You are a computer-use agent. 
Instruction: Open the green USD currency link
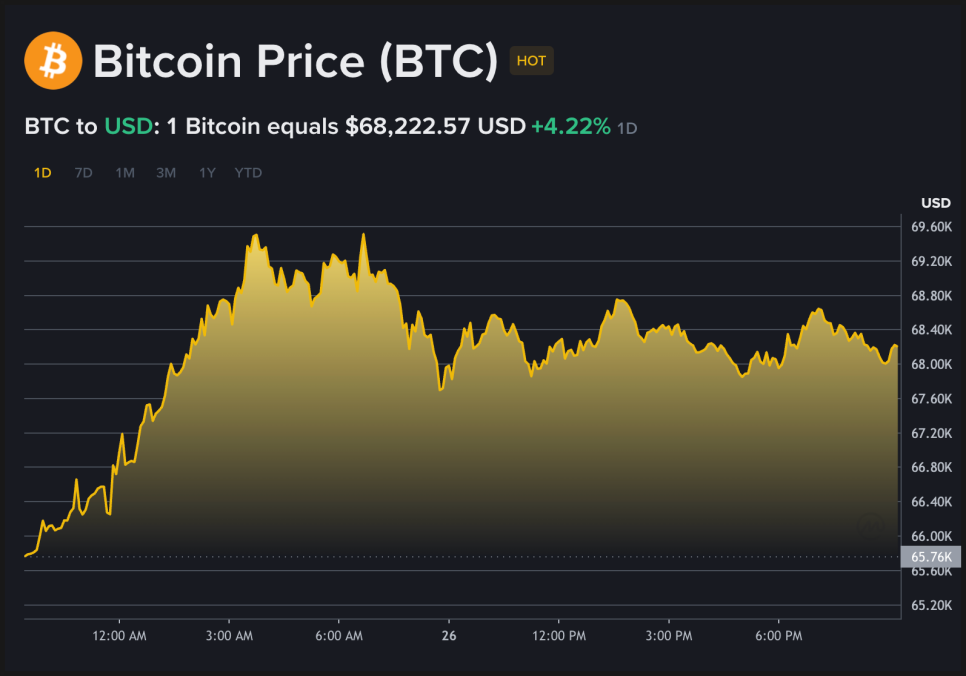126,127
